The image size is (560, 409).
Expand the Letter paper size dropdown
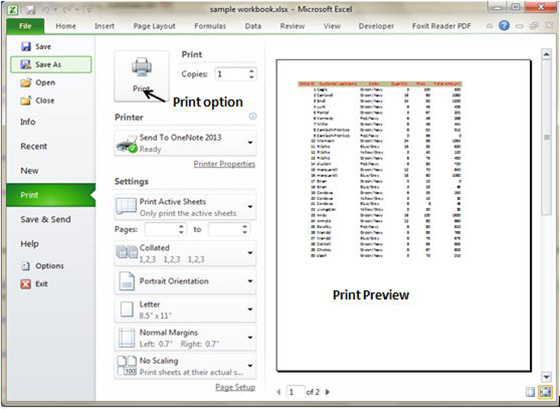point(185,310)
